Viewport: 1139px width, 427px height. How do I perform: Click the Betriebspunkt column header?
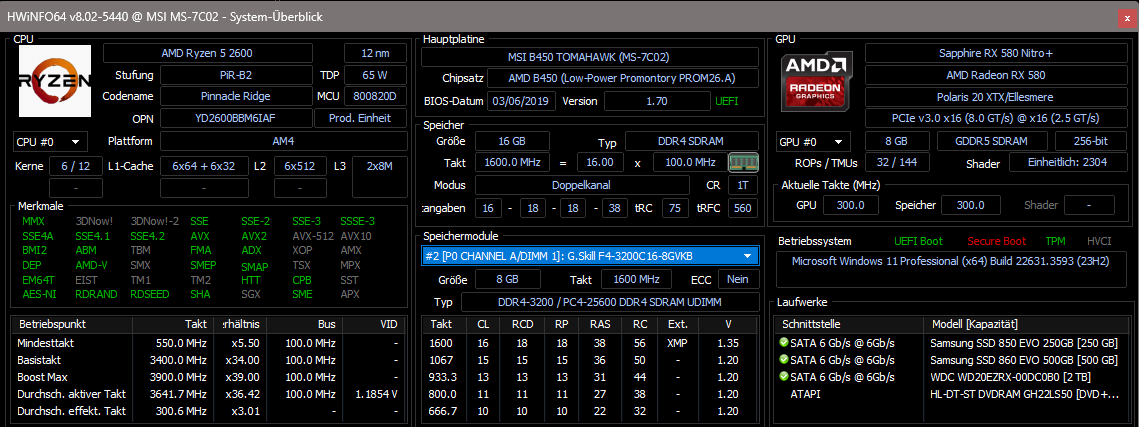coord(71,324)
